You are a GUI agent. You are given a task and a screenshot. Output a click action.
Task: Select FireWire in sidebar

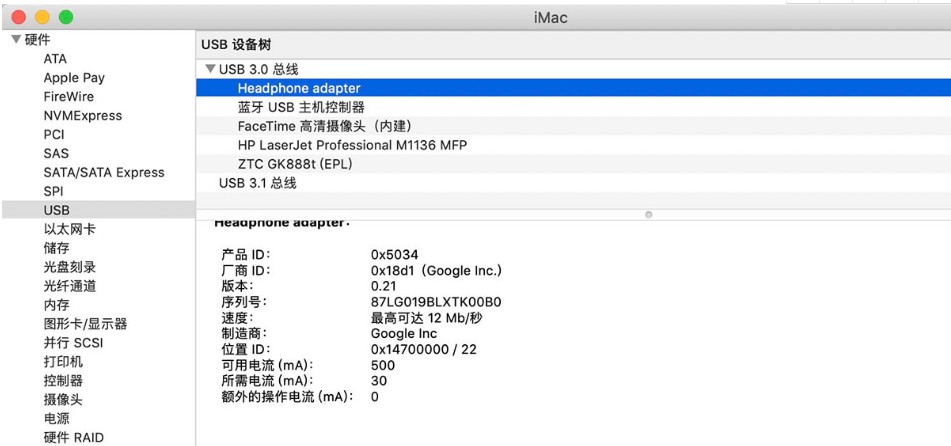point(69,97)
